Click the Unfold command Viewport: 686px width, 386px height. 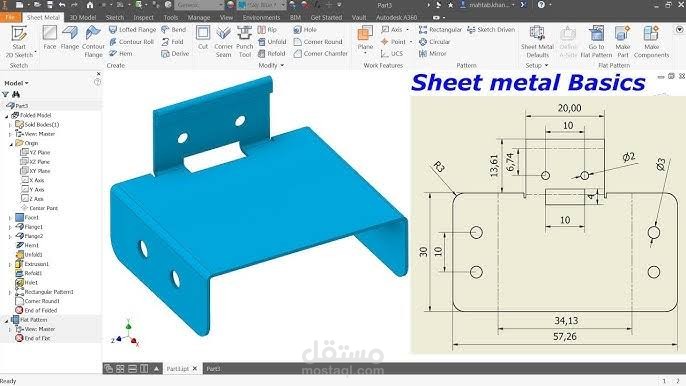pyautogui.click(x=272, y=42)
